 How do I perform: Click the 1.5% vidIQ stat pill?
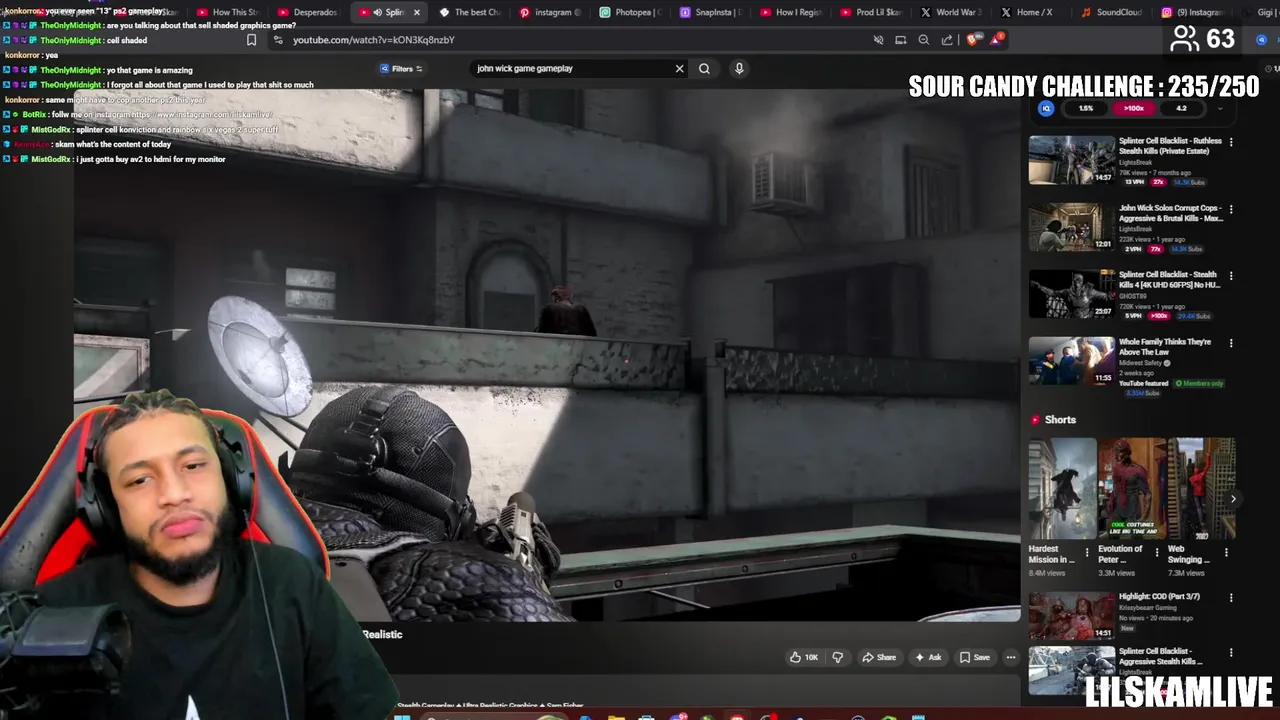[x=1087, y=108]
